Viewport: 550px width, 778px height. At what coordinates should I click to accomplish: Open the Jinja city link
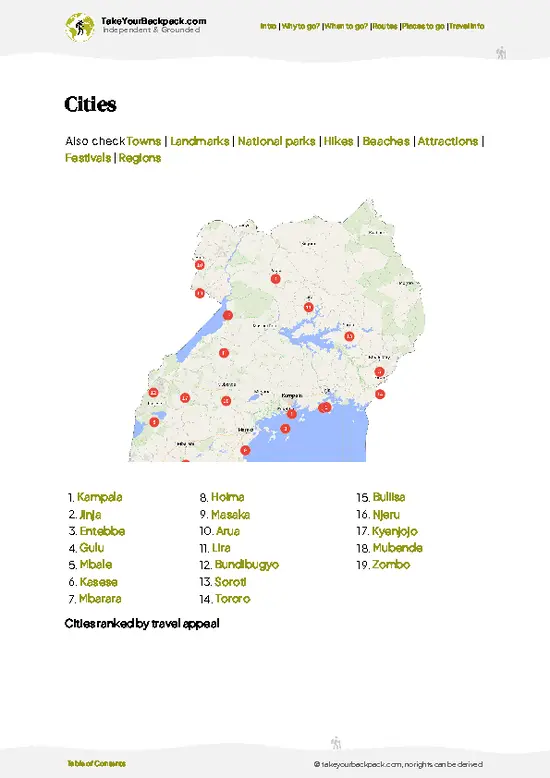coord(90,515)
